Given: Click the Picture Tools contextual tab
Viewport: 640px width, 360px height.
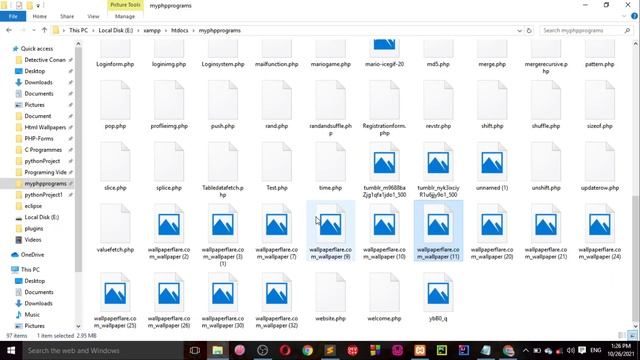Looking at the screenshot, I should 125,5.
